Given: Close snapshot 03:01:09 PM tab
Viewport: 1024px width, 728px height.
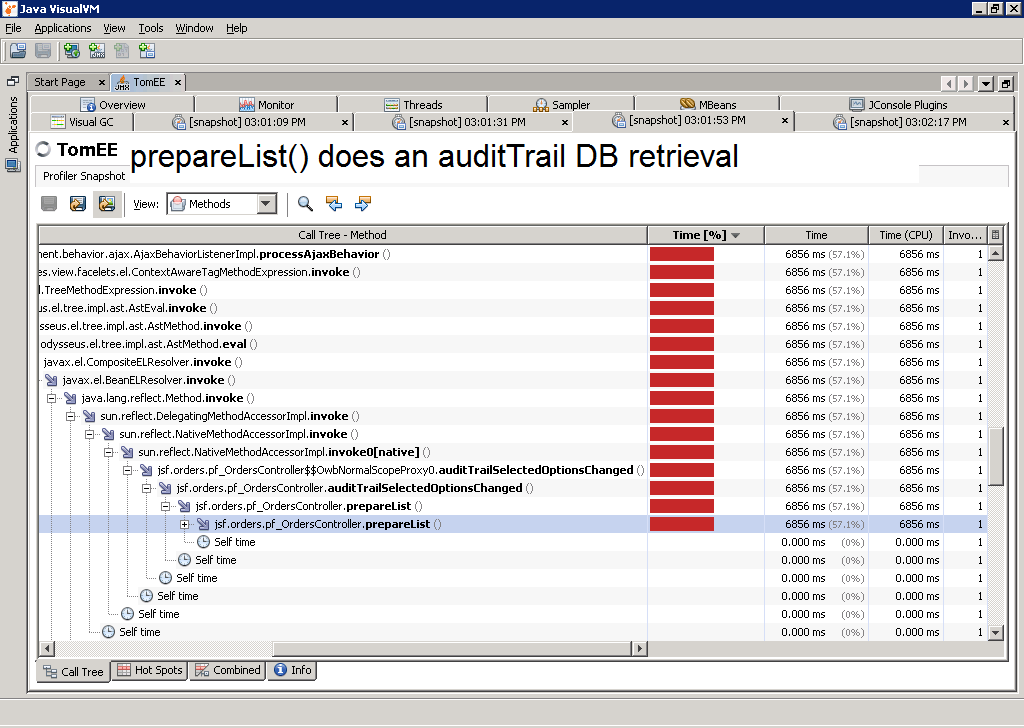Looking at the screenshot, I should [x=345, y=122].
